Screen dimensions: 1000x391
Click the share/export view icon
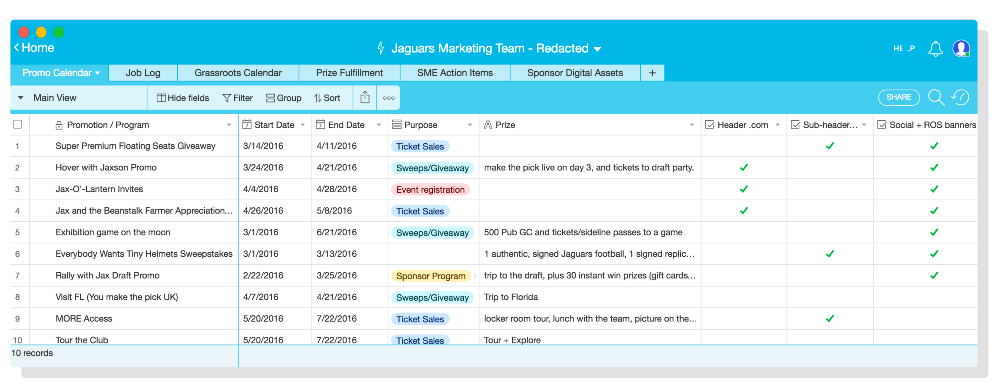(365, 98)
